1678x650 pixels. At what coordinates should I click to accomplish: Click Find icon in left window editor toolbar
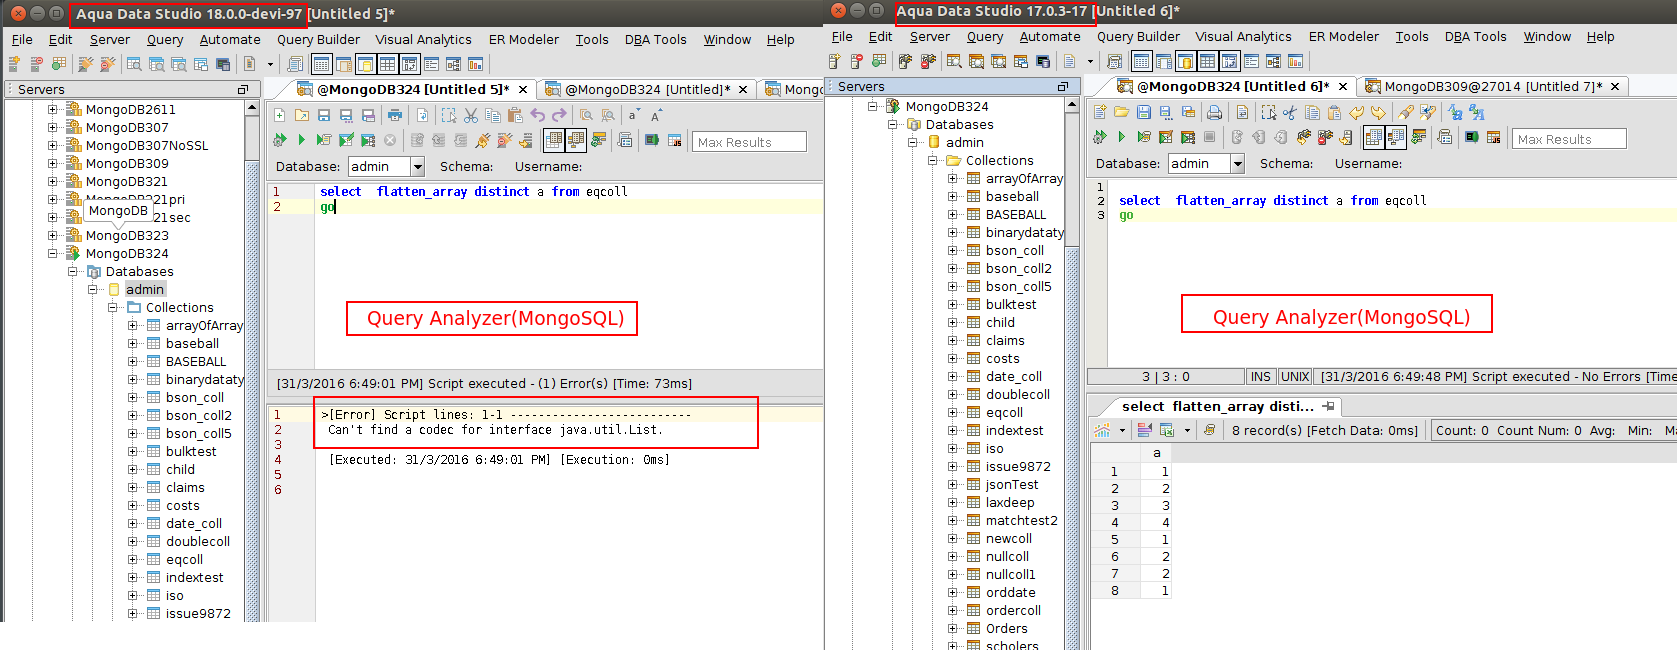586,115
